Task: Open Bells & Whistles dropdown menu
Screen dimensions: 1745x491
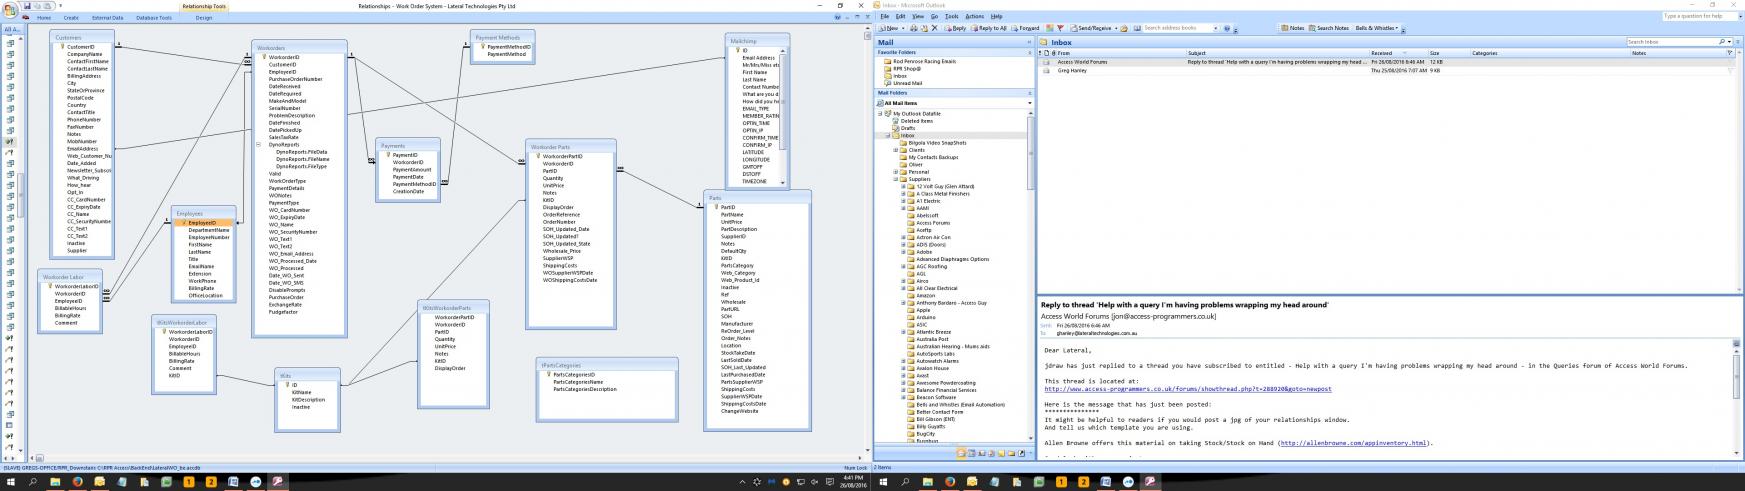Action: pos(1377,28)
